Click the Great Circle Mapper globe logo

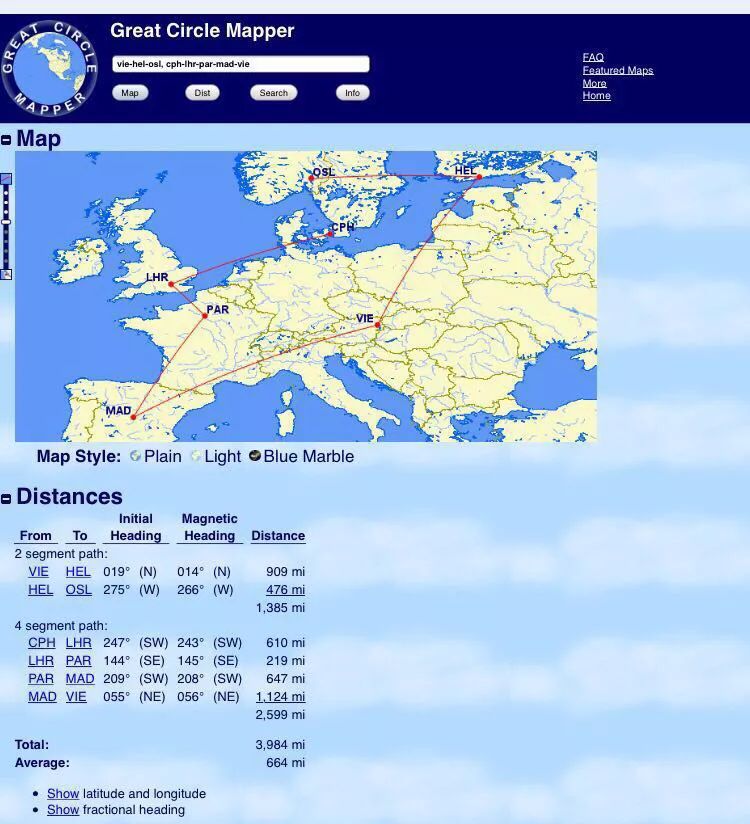coord(48,68)
